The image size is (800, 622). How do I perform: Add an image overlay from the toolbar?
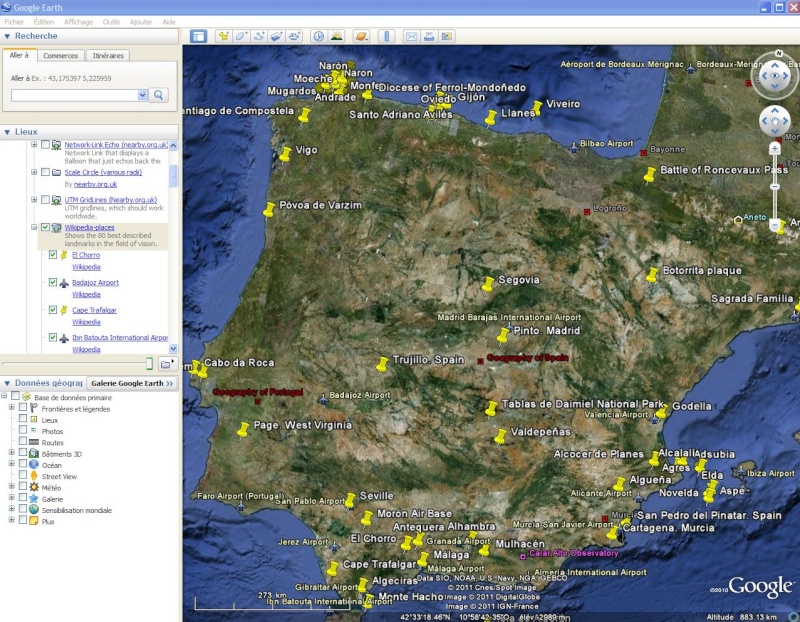pyautogui.click(x=276, y=36)
